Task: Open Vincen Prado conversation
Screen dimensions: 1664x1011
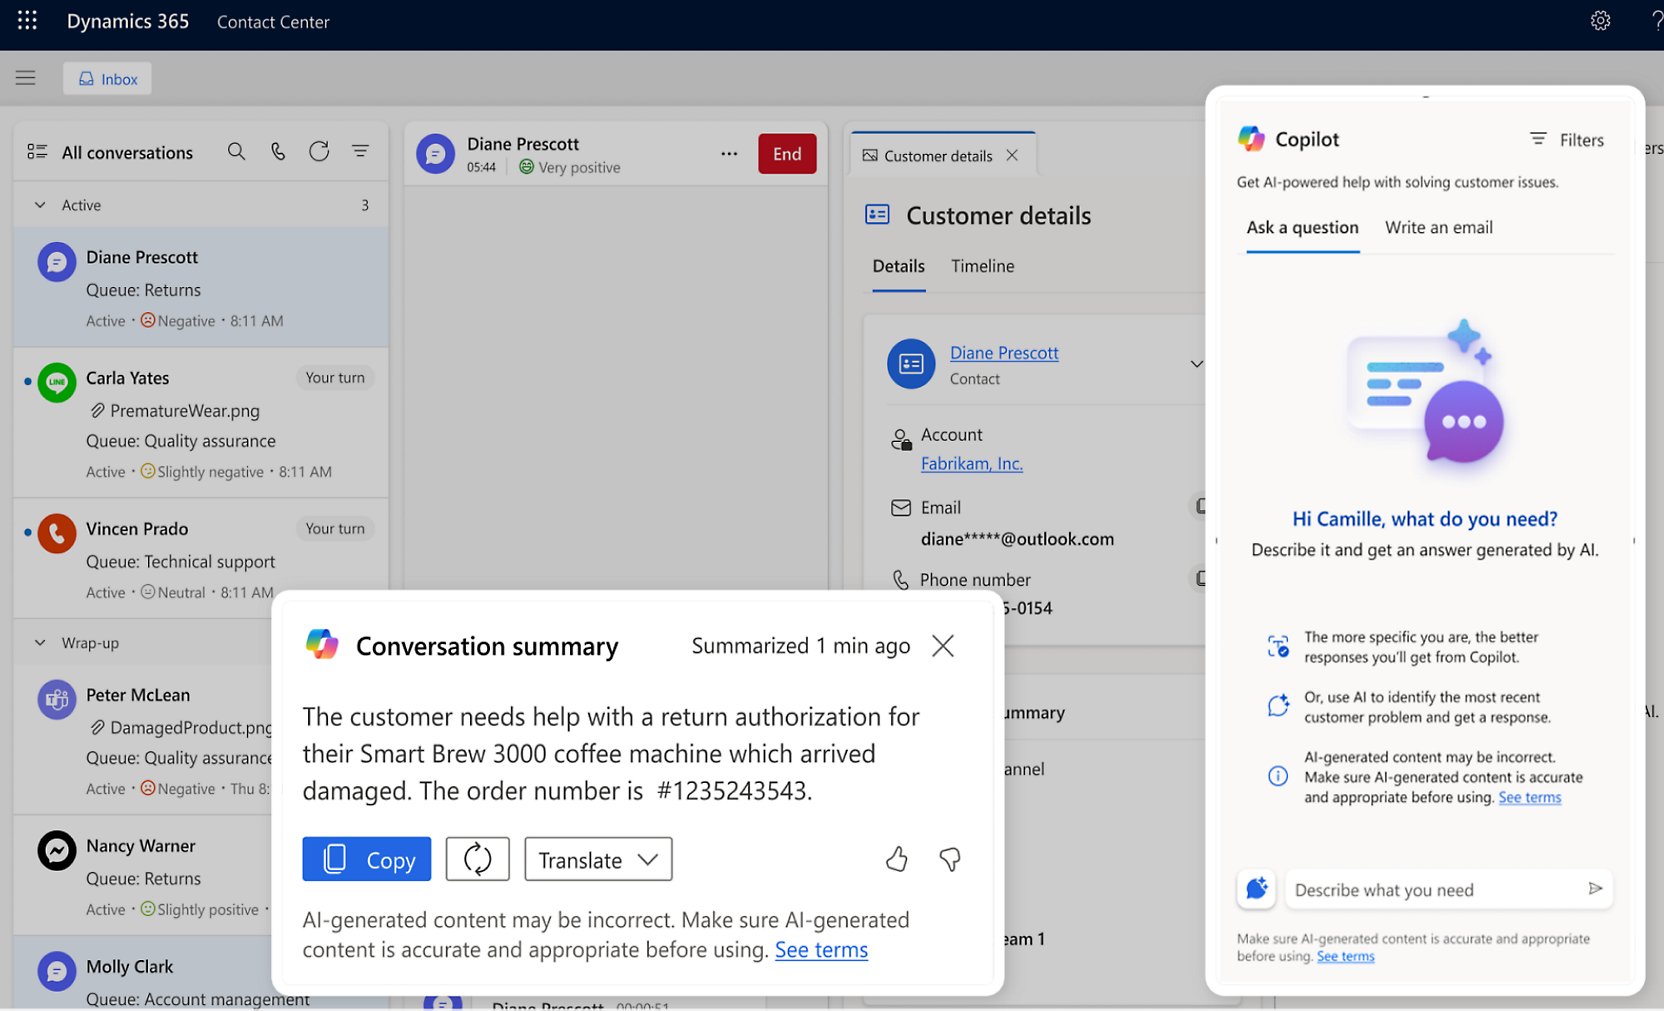Action: tap(201, 559)
